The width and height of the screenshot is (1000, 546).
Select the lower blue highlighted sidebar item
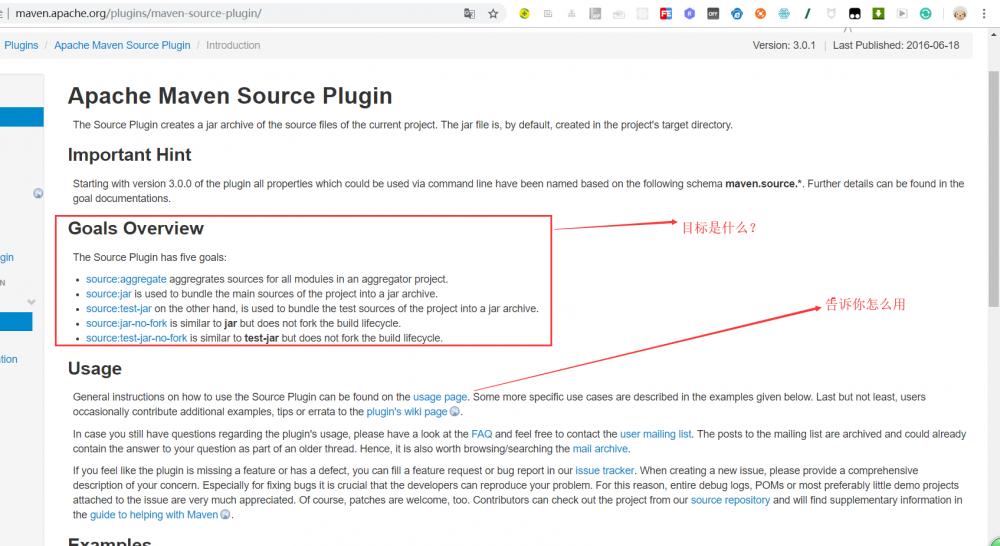[16, 321]
